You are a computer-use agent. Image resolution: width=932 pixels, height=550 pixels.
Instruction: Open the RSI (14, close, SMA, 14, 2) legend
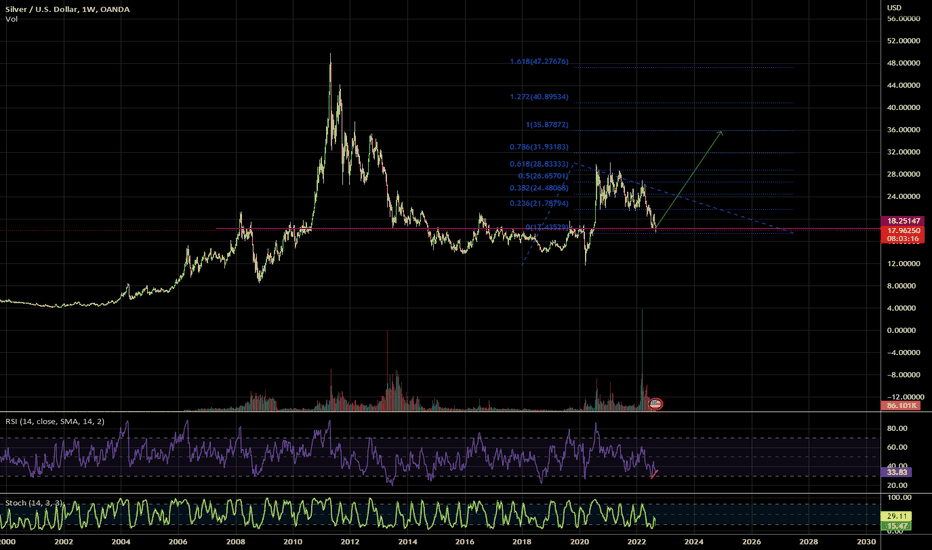pos(55,422)
